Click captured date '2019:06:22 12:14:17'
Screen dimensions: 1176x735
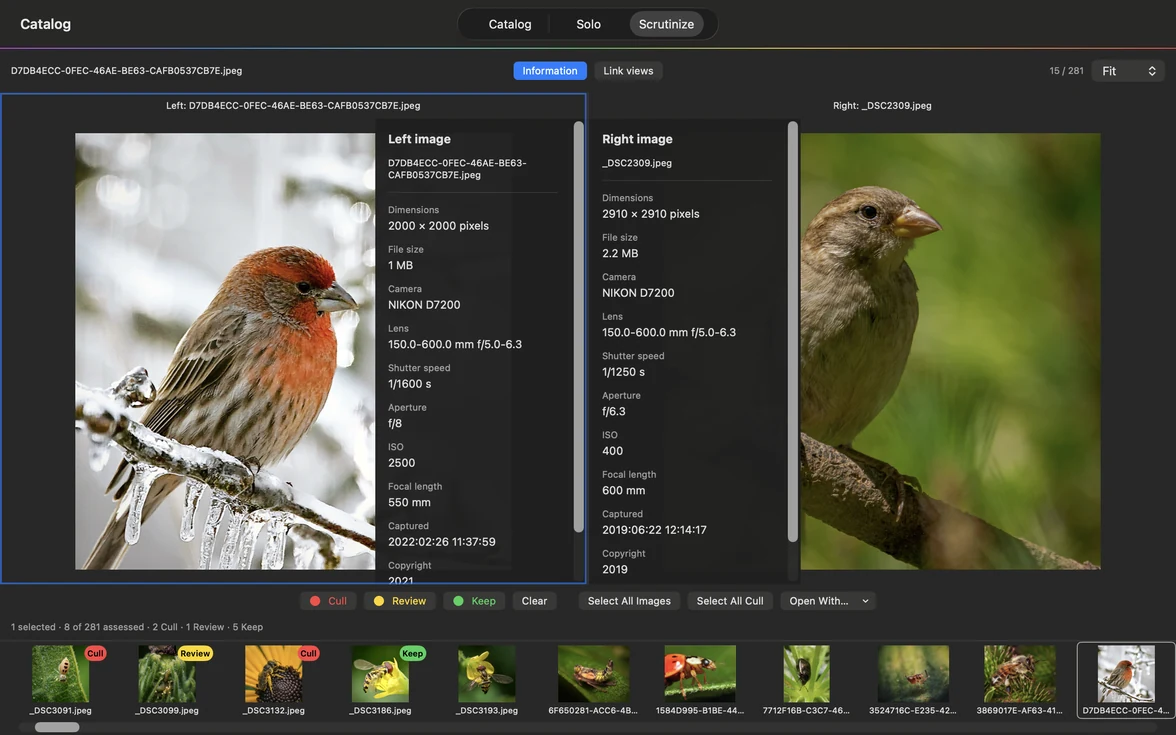point(654,530)
